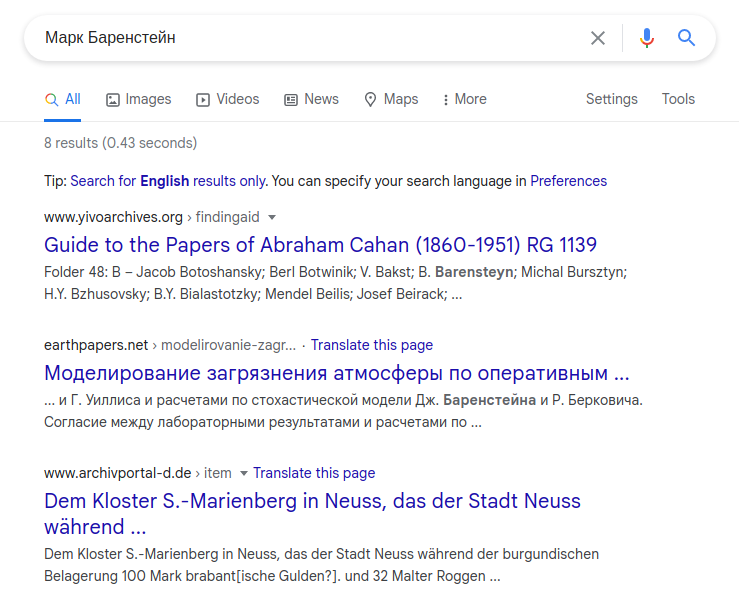Click Translate this page for archivportal-d.de
Image resolution: width=739 pixels, height=606 pixels.
[x=314, y=473]
